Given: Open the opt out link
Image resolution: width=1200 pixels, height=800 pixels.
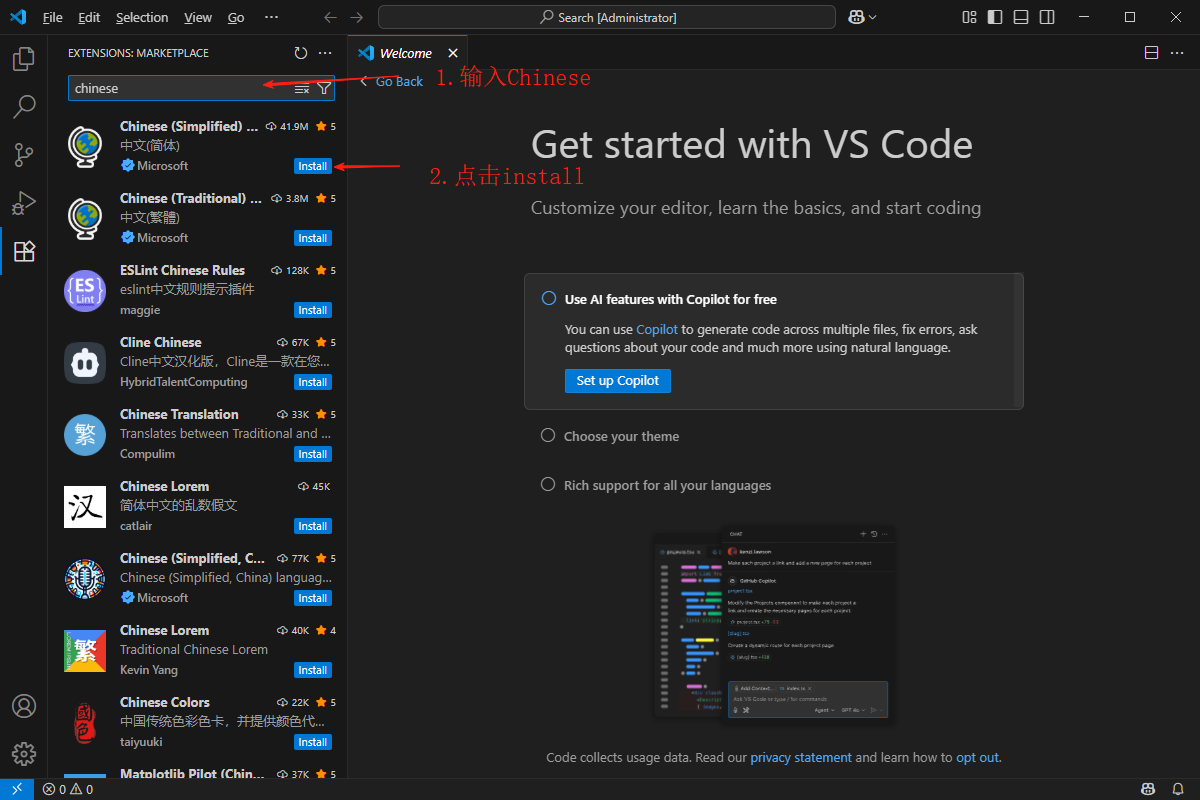Looking at the screenshot, I should pos(977,757).
